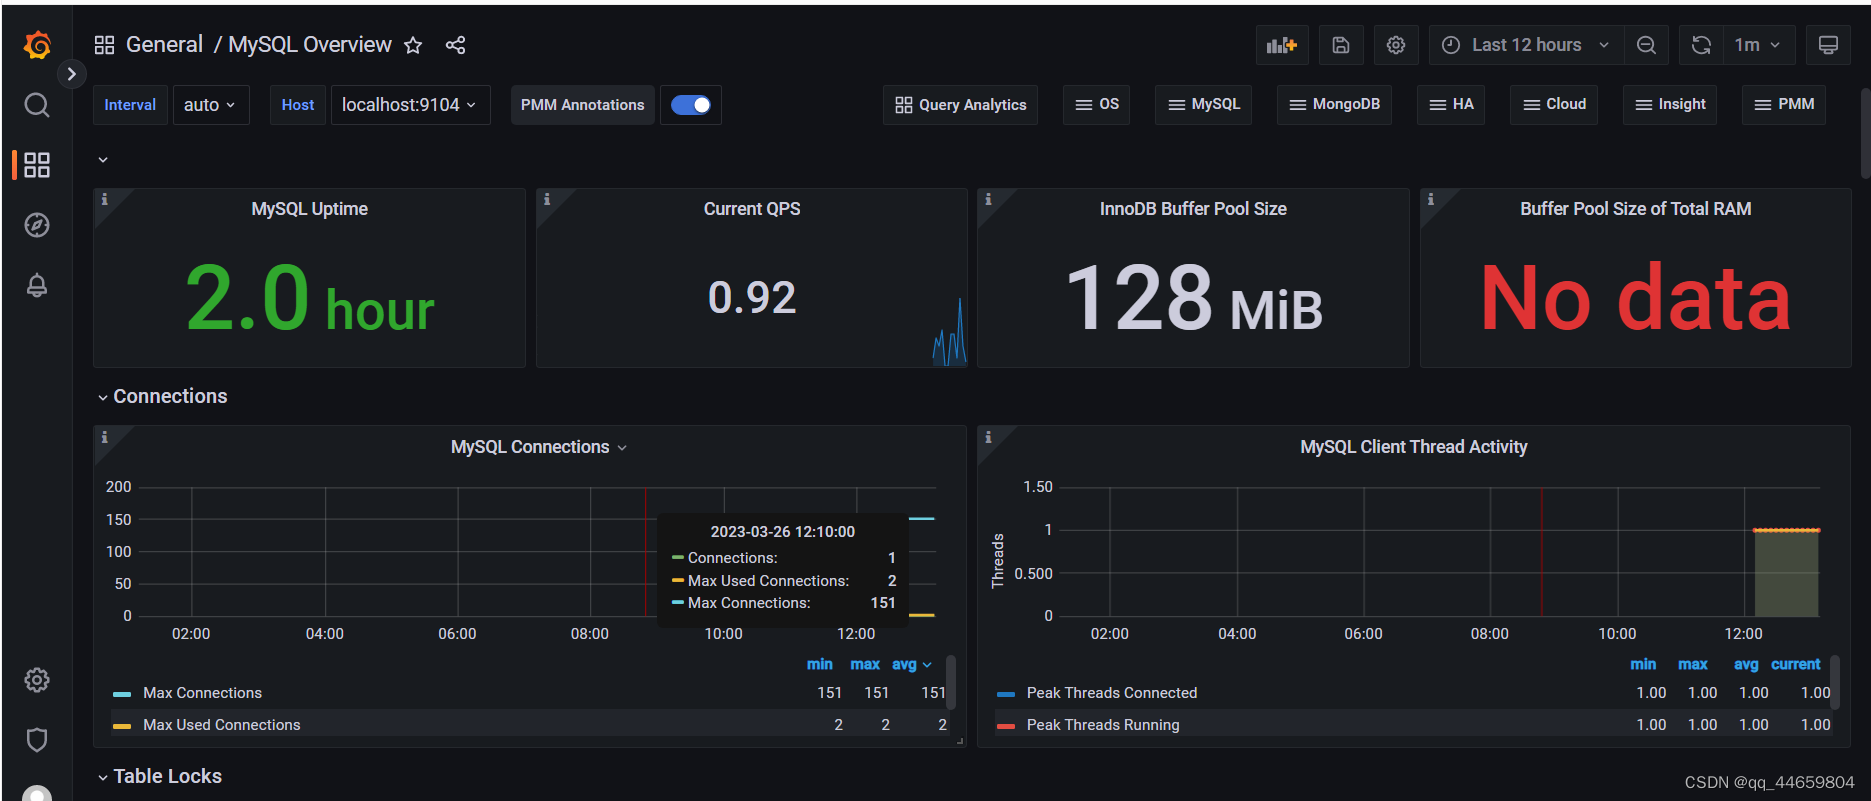Sort thread legend by avg
This screenshot has width=1871, height=801.
(x=1746, y=664)
